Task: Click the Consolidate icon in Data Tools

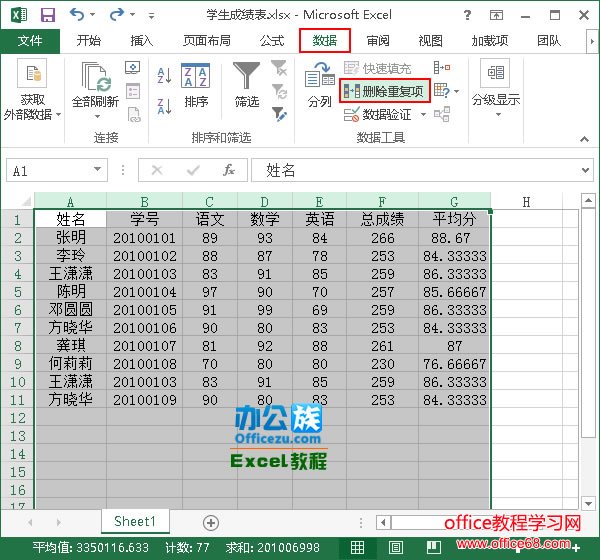Action: tap(442, 68)
